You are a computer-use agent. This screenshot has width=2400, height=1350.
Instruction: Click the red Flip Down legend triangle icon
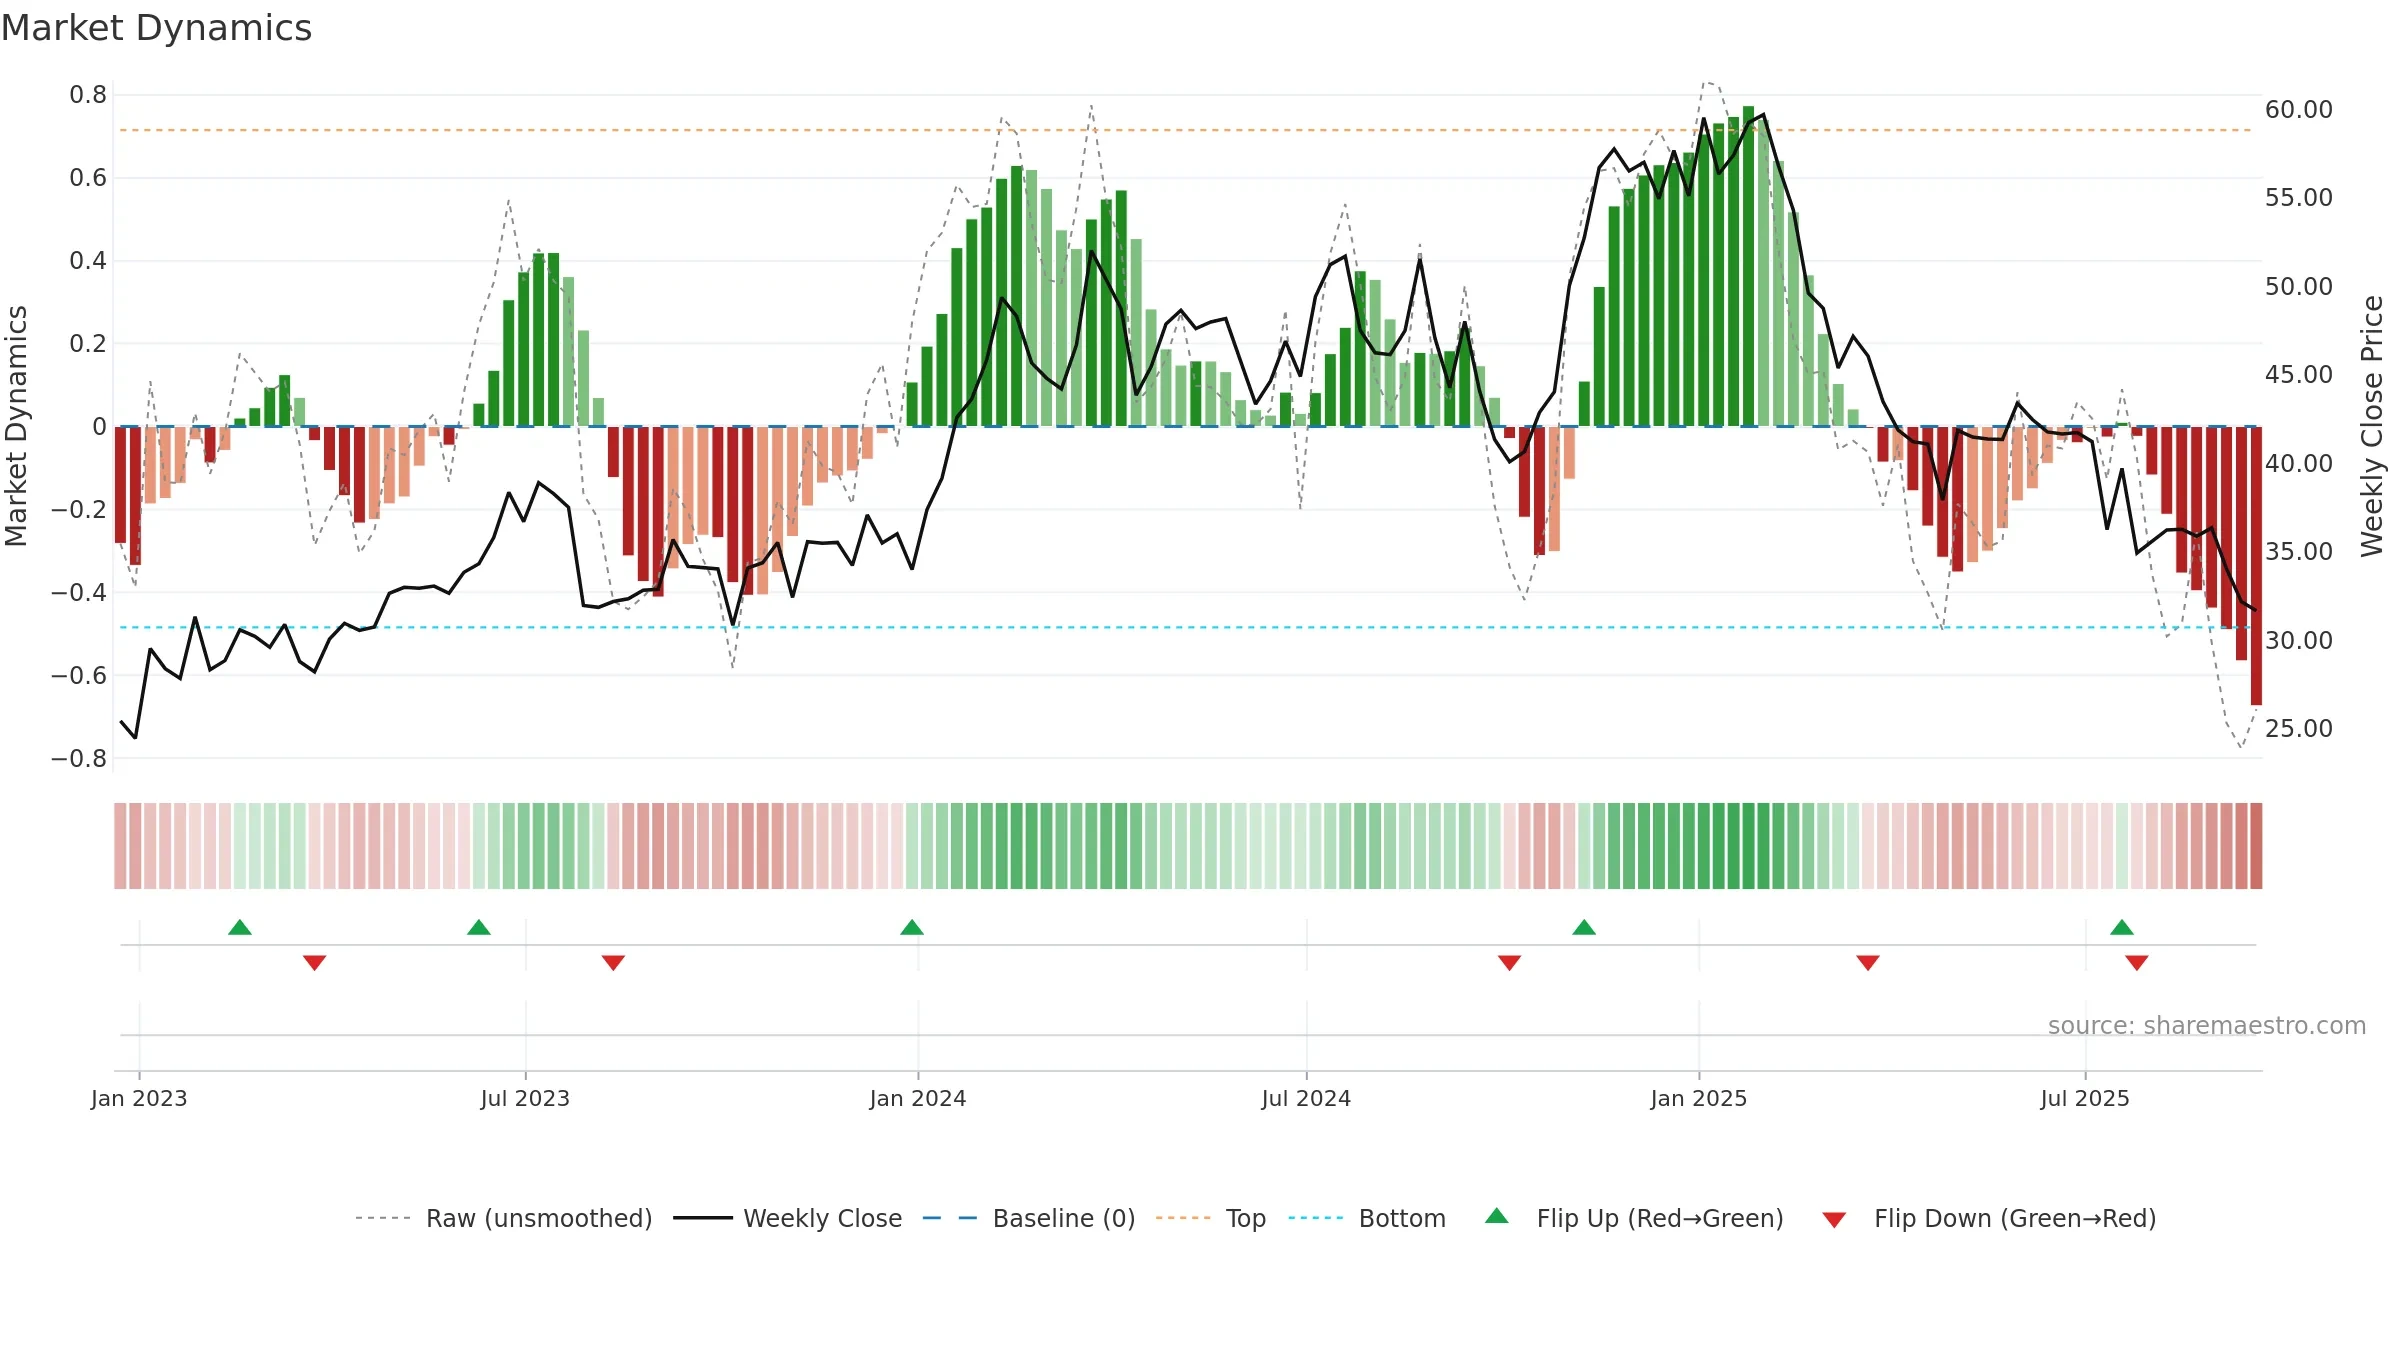[1834, 1220]
